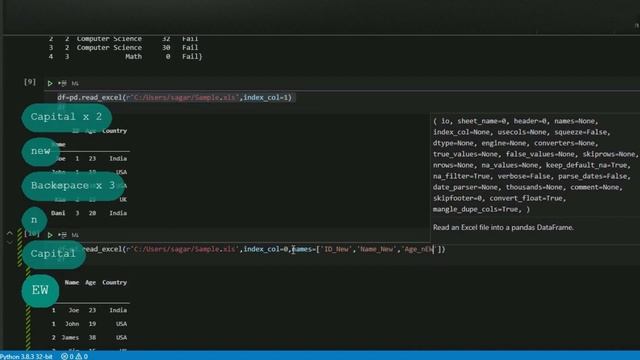Click run-by-line icon next to cell [9] play button
640x360 pixels.
62,83
